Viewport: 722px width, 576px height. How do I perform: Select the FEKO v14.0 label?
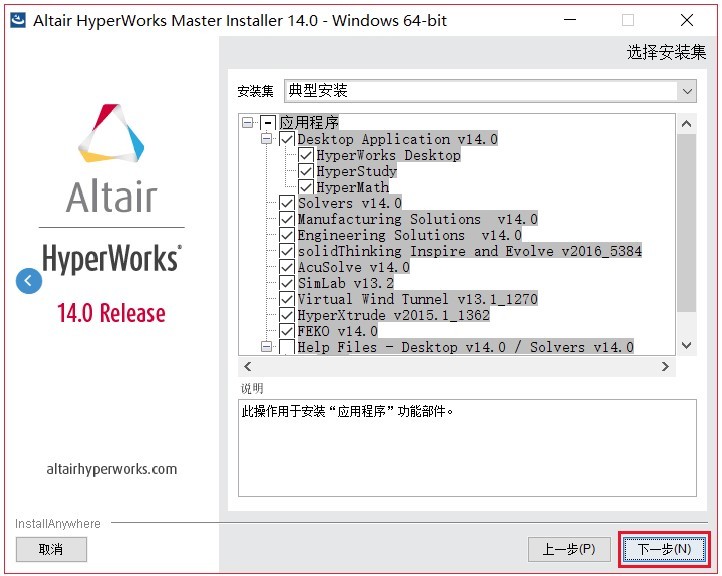pos(338,331)
